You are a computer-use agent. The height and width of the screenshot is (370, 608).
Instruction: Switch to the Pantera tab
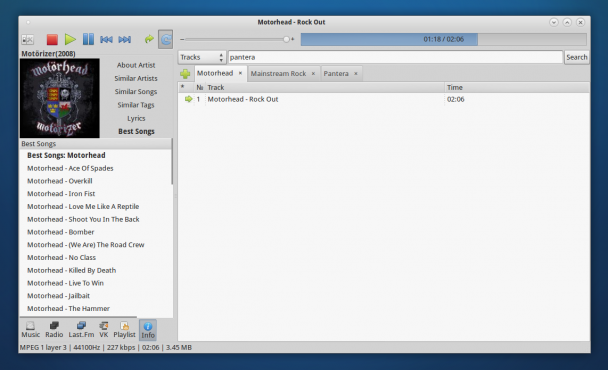tap(336, 73)
